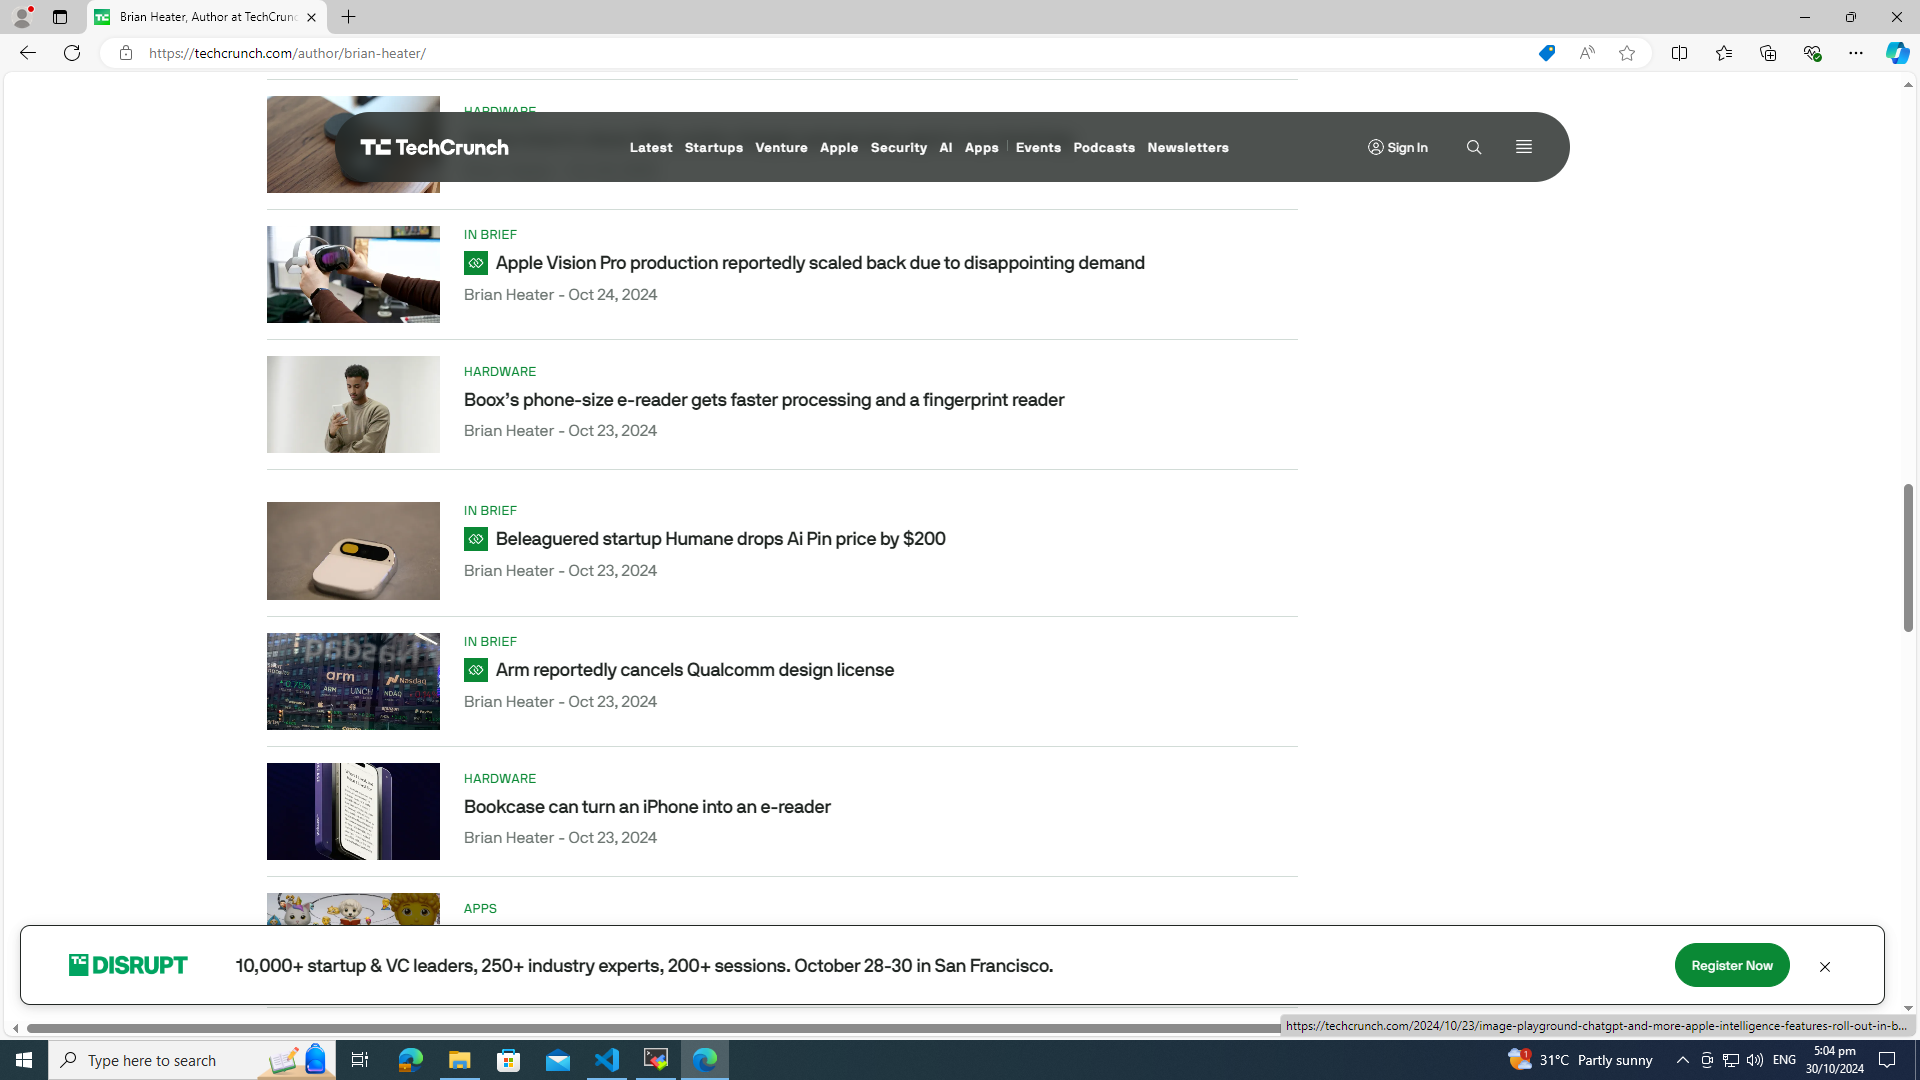Select the Latest menu item
Image resolution: width=1920 pixels, height=1080 pixels.
(x=651, y=147)
